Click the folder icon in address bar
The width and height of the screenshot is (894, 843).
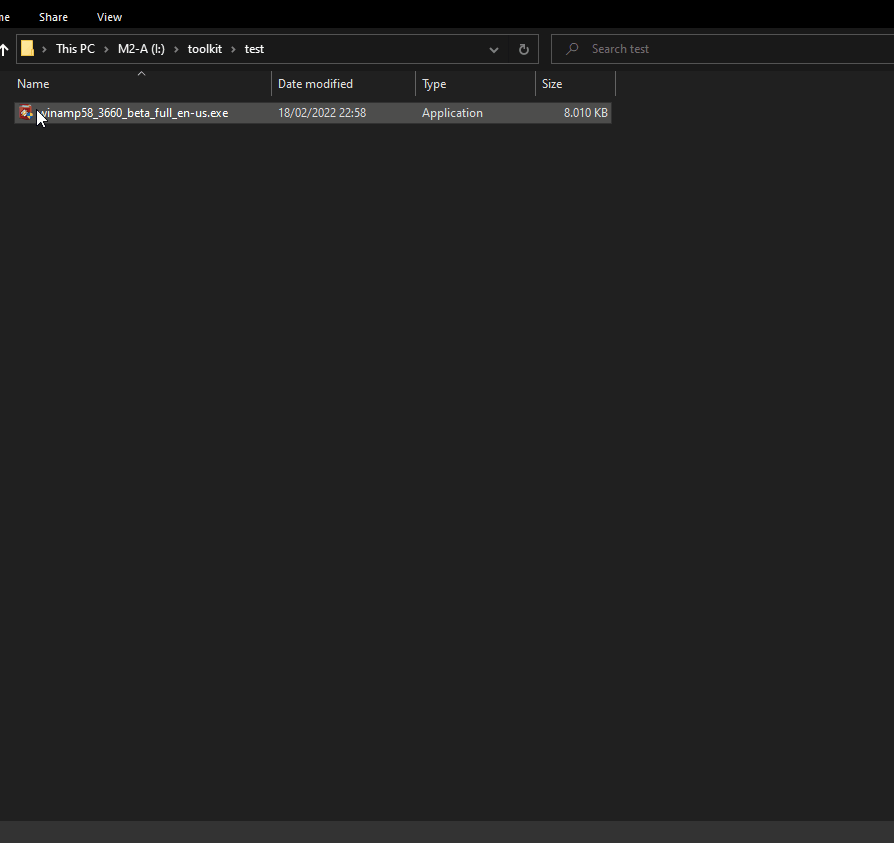pyautogui.click(x=28, y=49)
